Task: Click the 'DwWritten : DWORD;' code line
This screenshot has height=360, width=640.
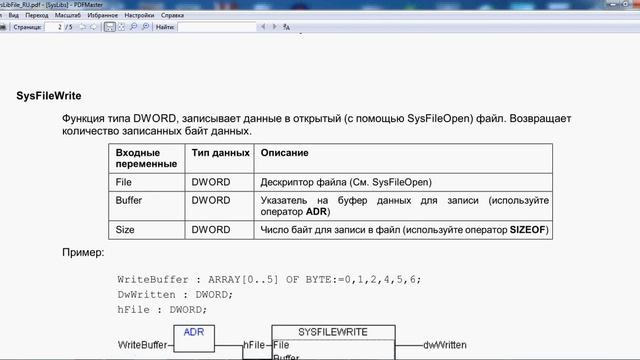Action: [175, 295]
